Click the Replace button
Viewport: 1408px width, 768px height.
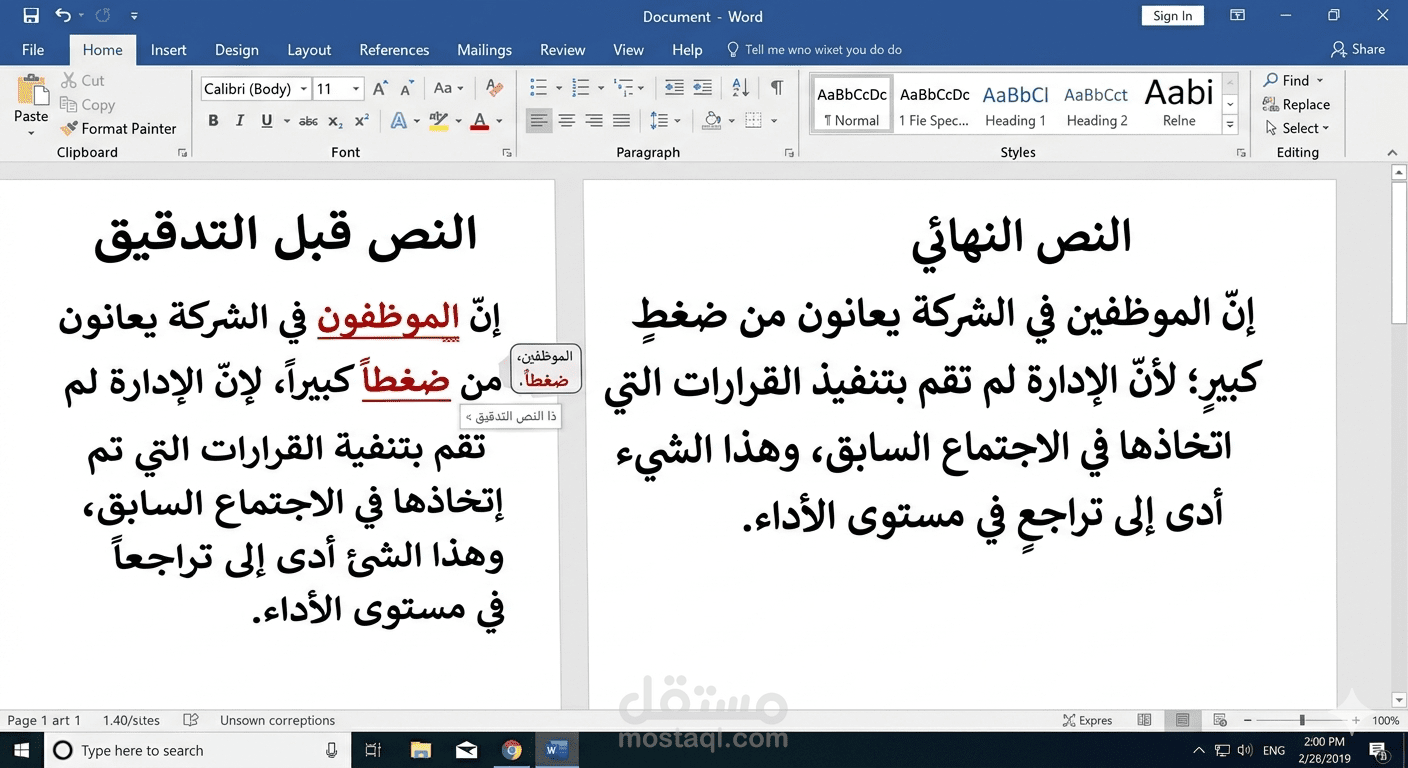click(1296, 104)
